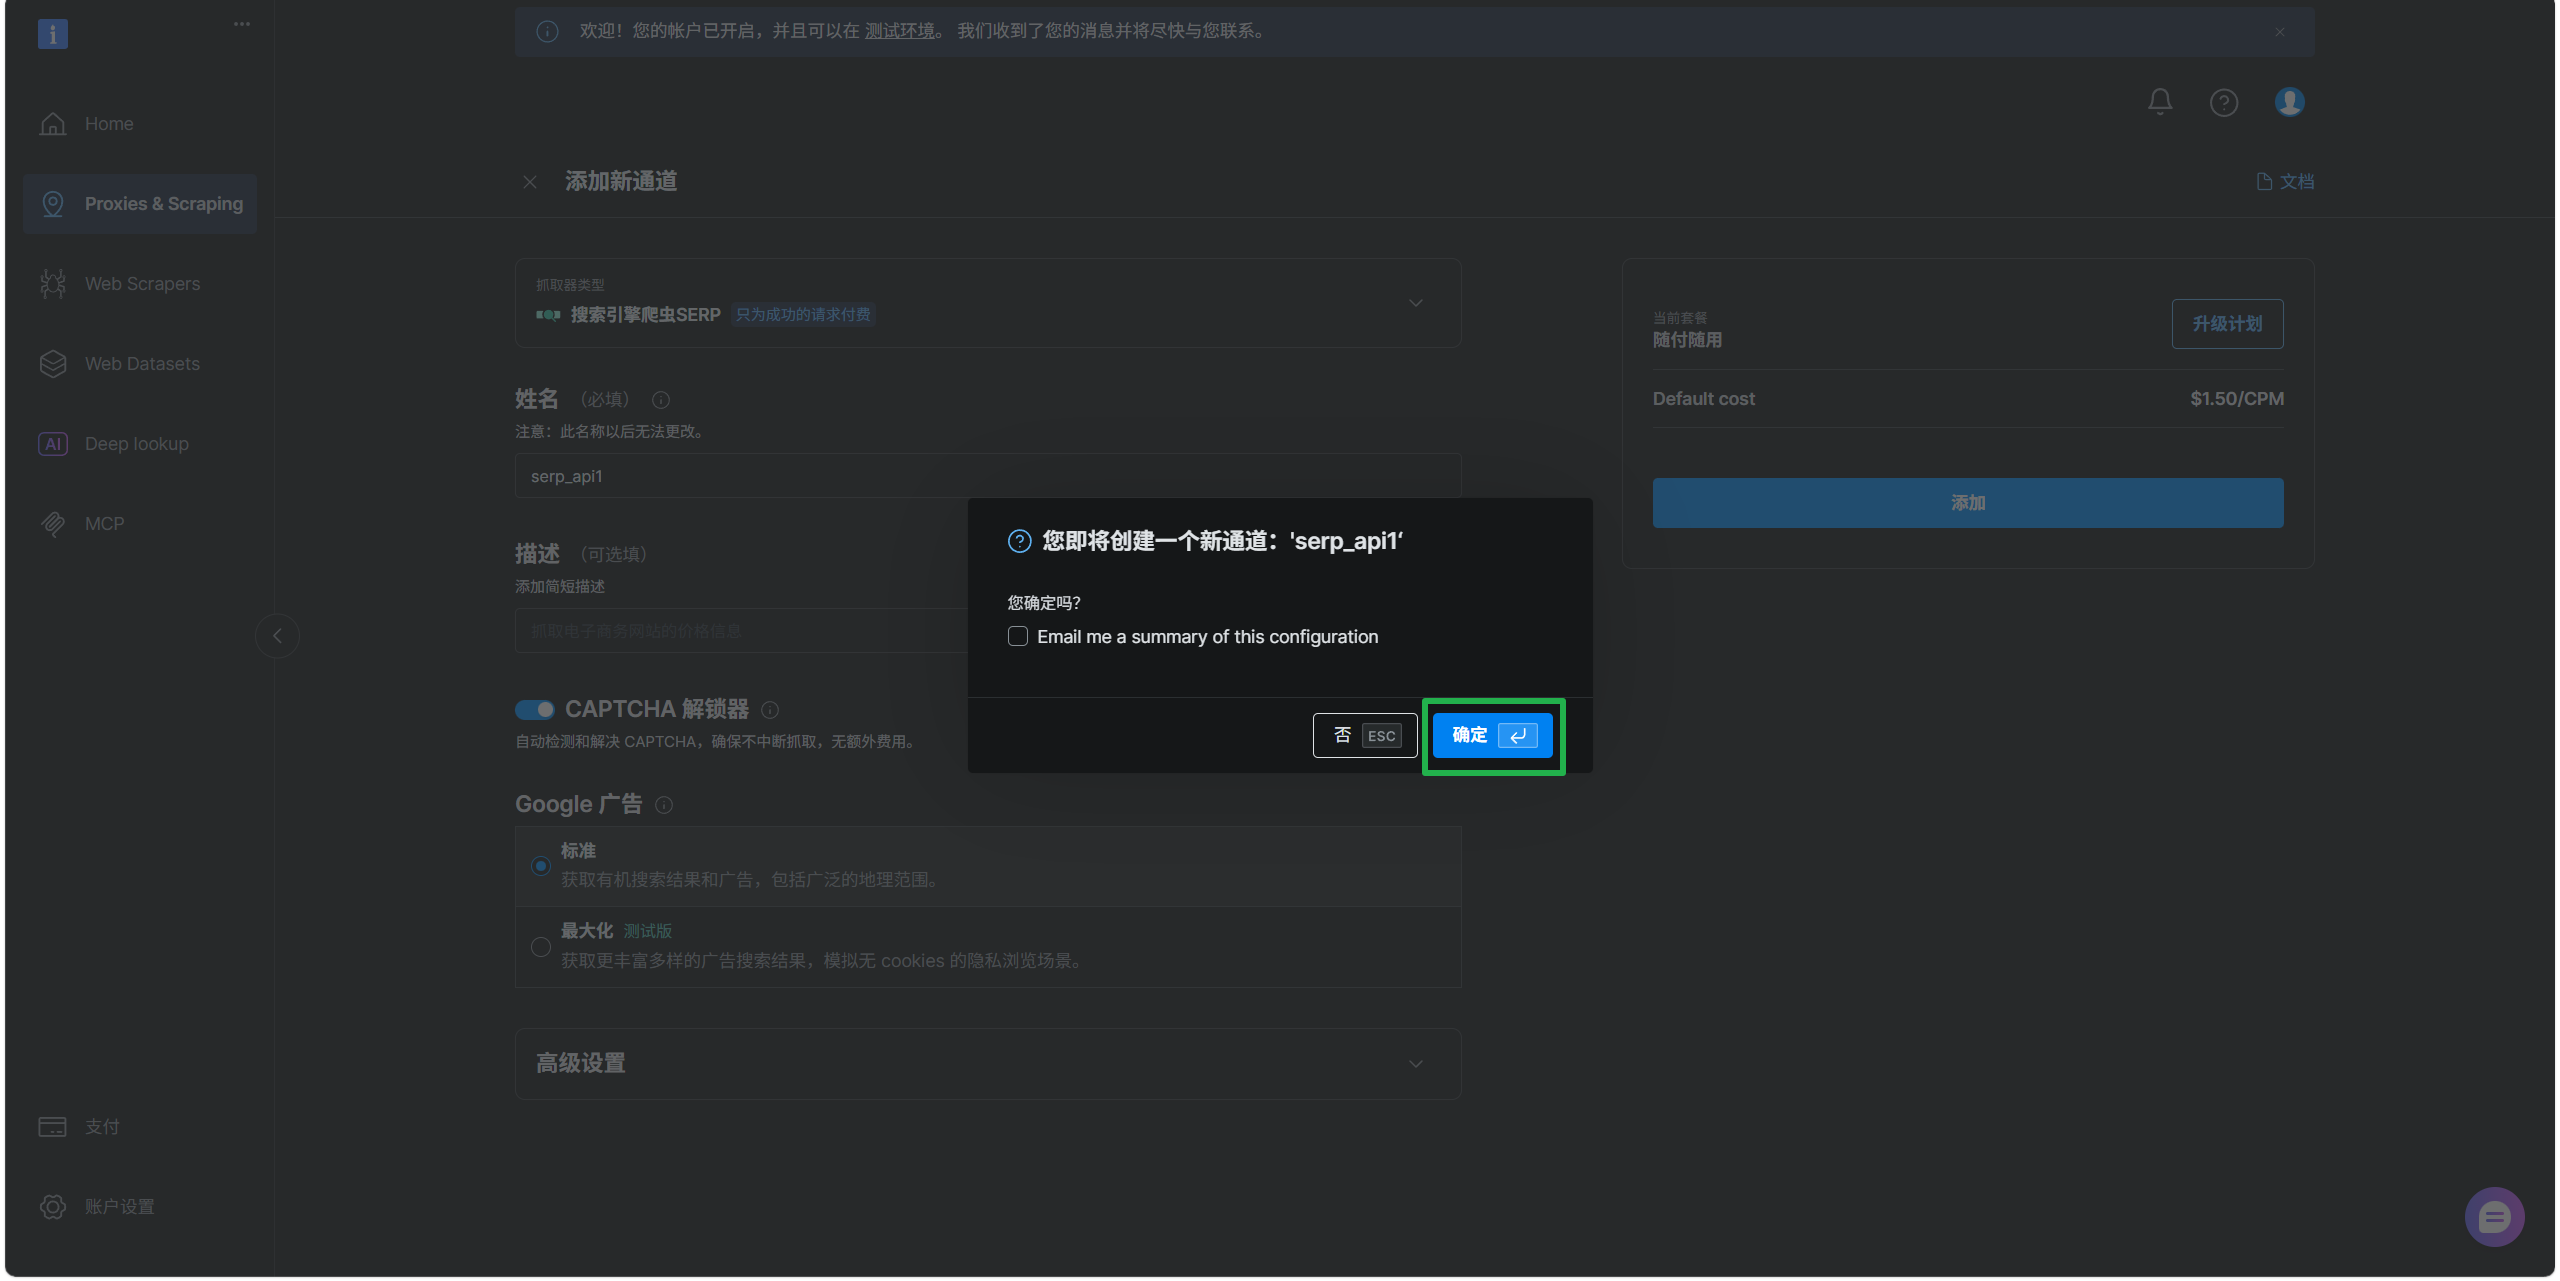2560x1281 pixels.
Task: Click the info icon next to Google 广告
Action: 664,805
